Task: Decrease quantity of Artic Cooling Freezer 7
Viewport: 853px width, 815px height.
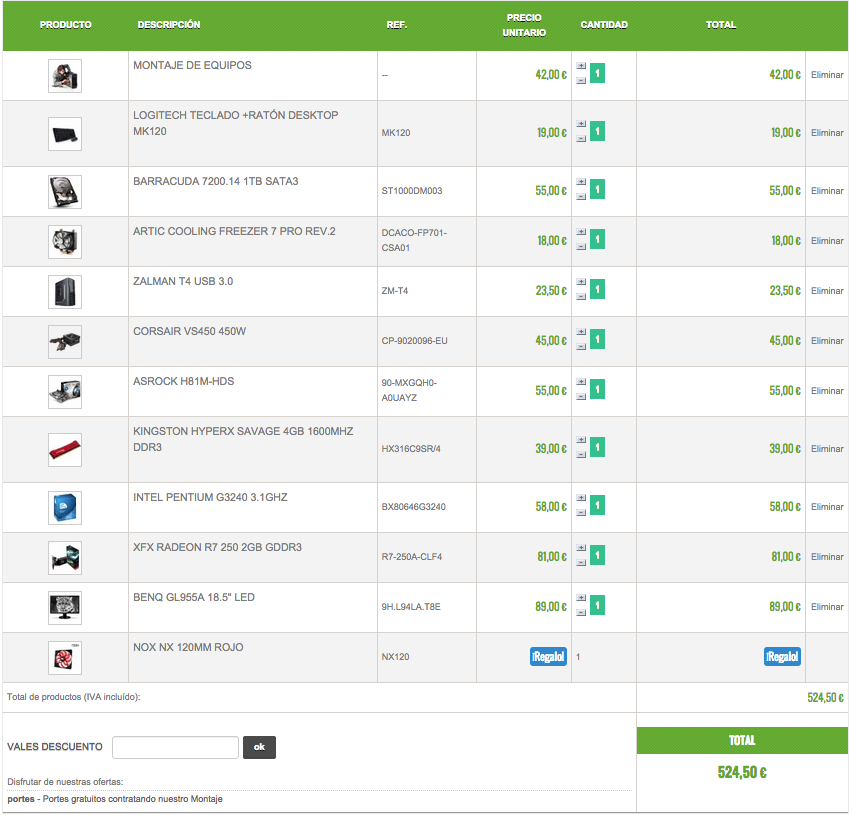Action: click(581, 247)
